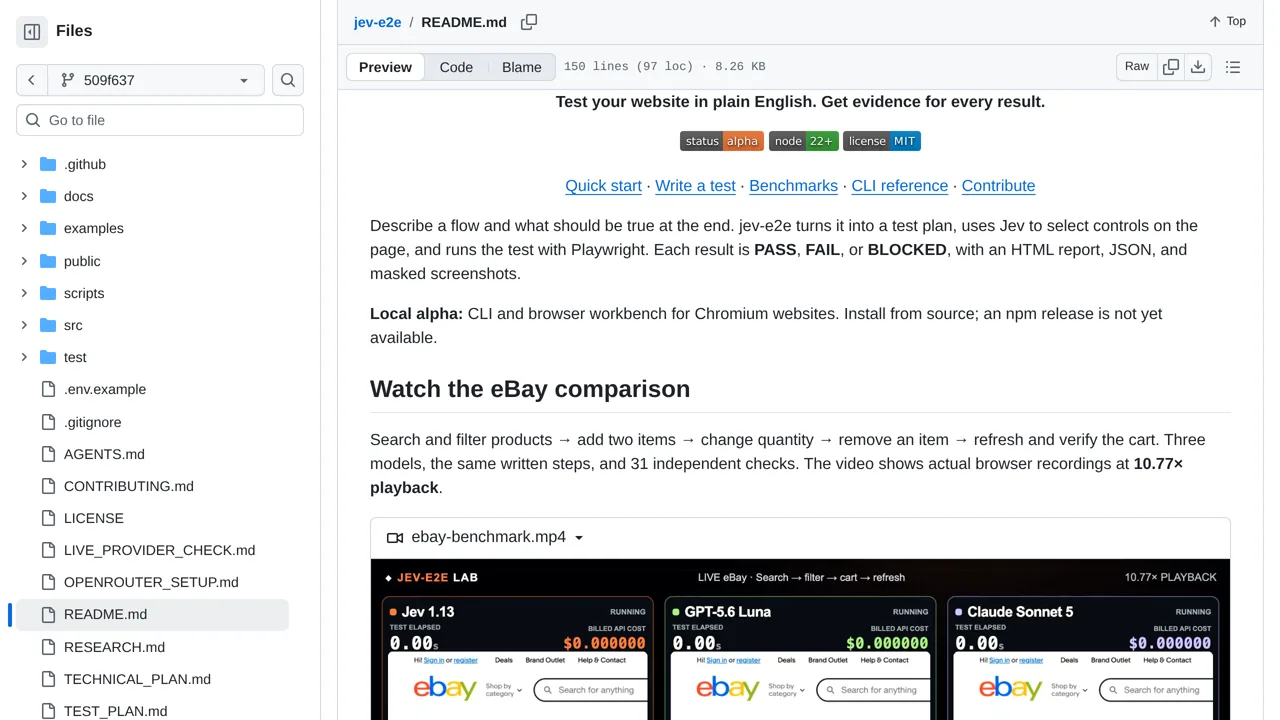1280x720 pixels.
Task: Switch to the Code tab
Action: tap(456, 67)
